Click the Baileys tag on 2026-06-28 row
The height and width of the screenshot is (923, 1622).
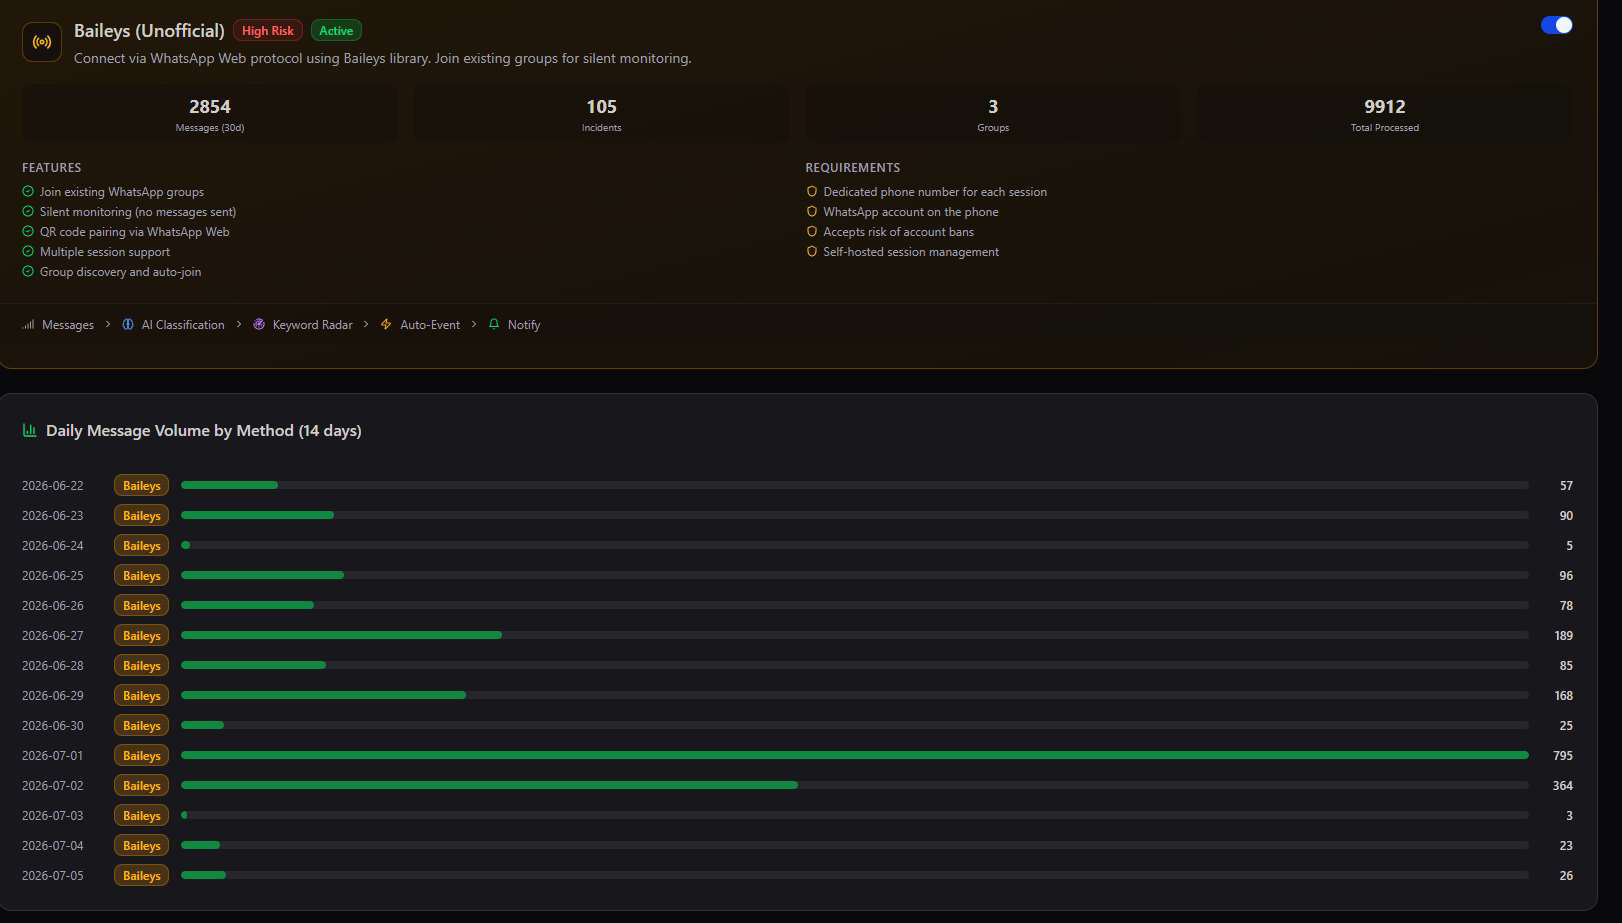(x=141, y=665)
